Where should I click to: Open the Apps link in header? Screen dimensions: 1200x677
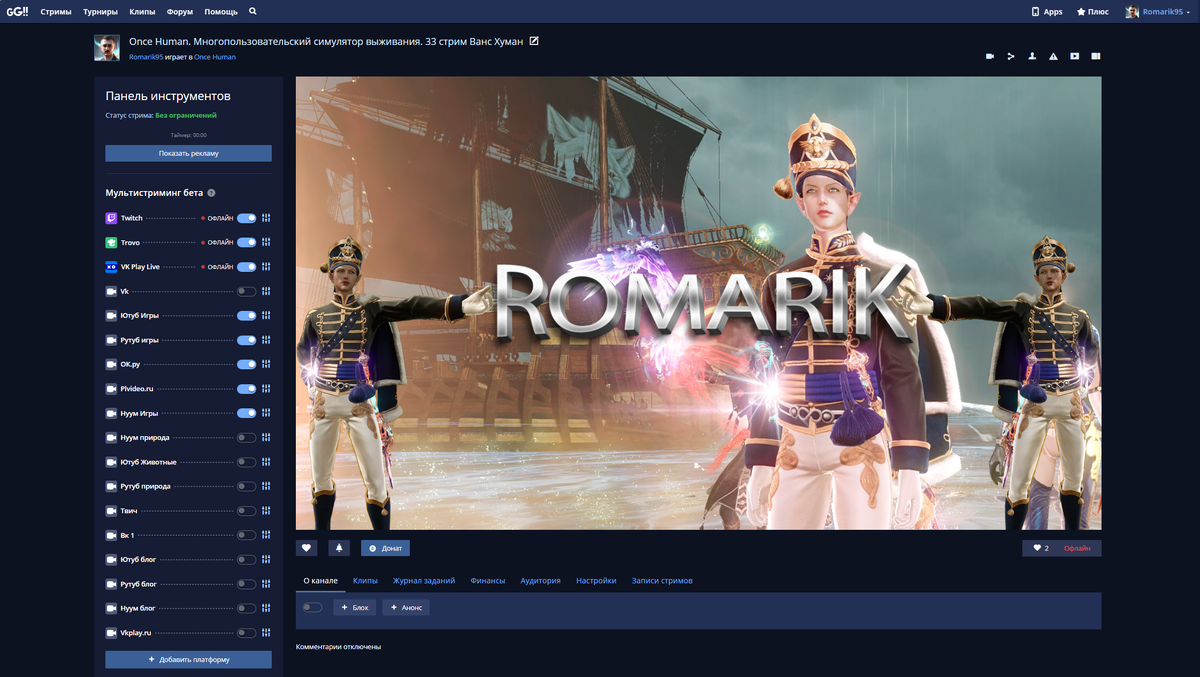click(1047, 11)
